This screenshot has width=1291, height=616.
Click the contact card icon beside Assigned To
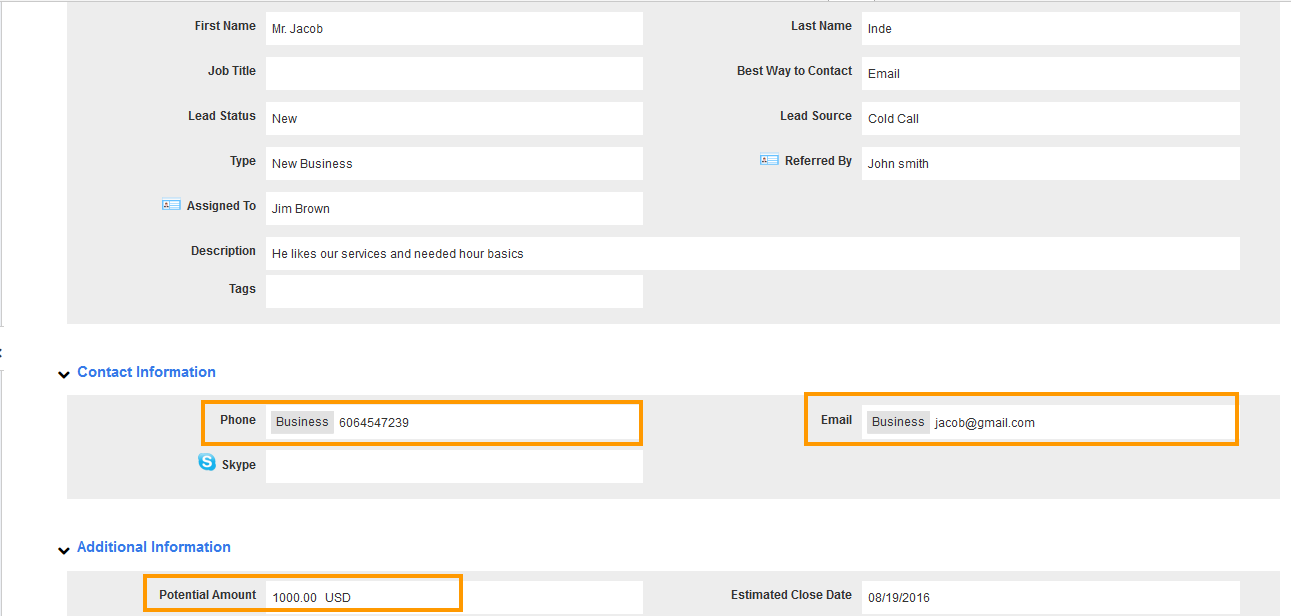(171, 205)
